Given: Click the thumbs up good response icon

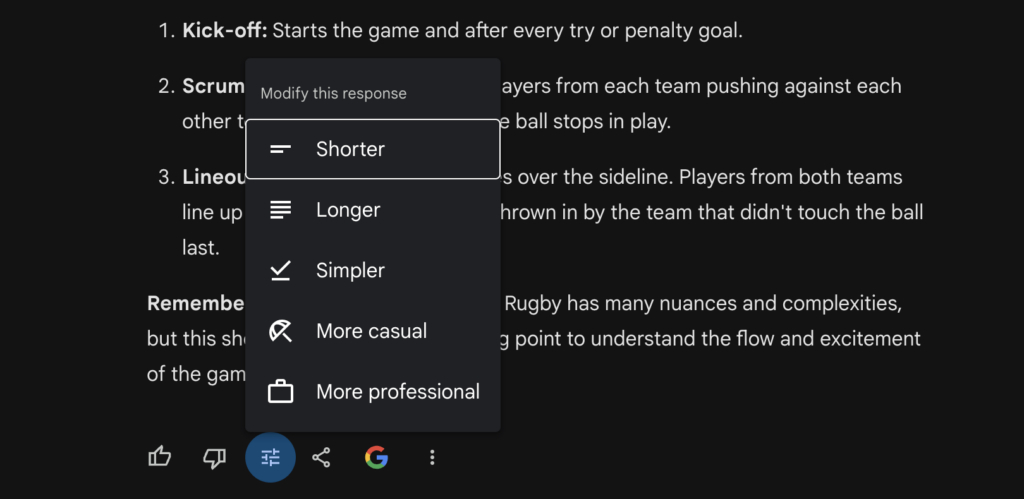Looking at the screenshot, I should 159,457.
